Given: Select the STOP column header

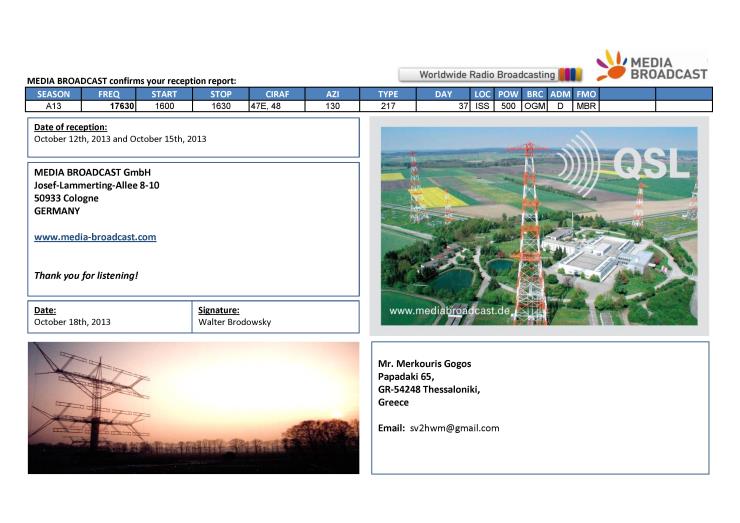Looking at the screenshot, I should tap(221, 94).
